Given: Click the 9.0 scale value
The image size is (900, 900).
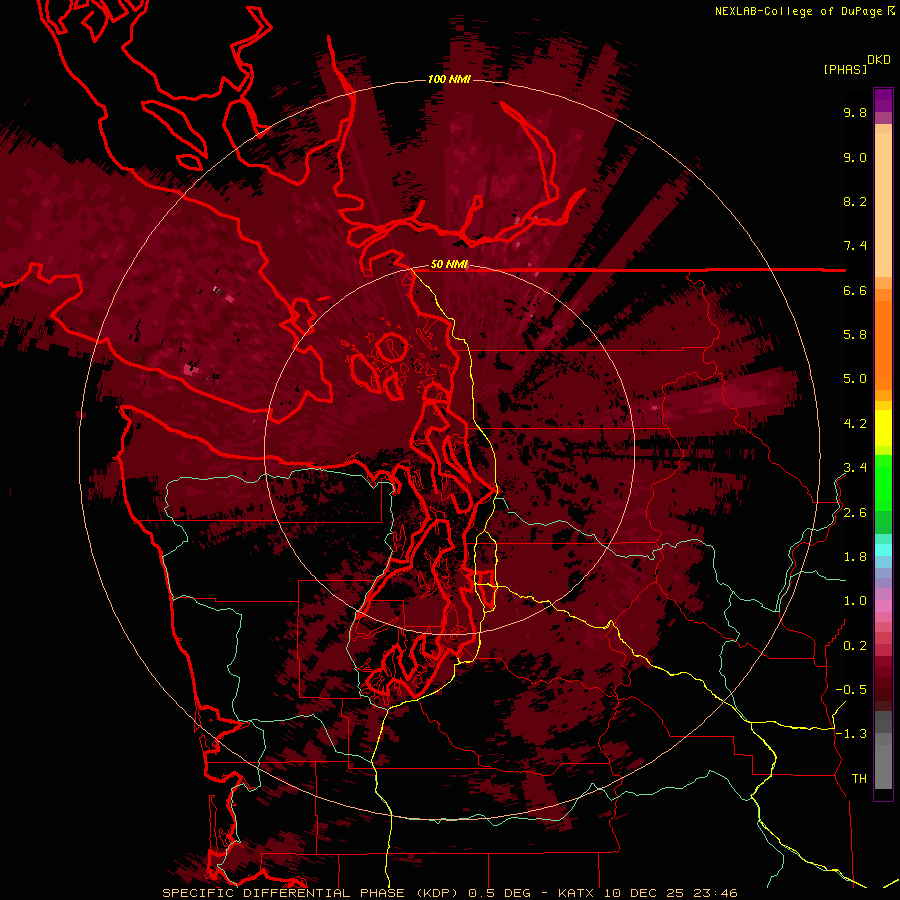Looking at the screenshot, I should point(855,157).
